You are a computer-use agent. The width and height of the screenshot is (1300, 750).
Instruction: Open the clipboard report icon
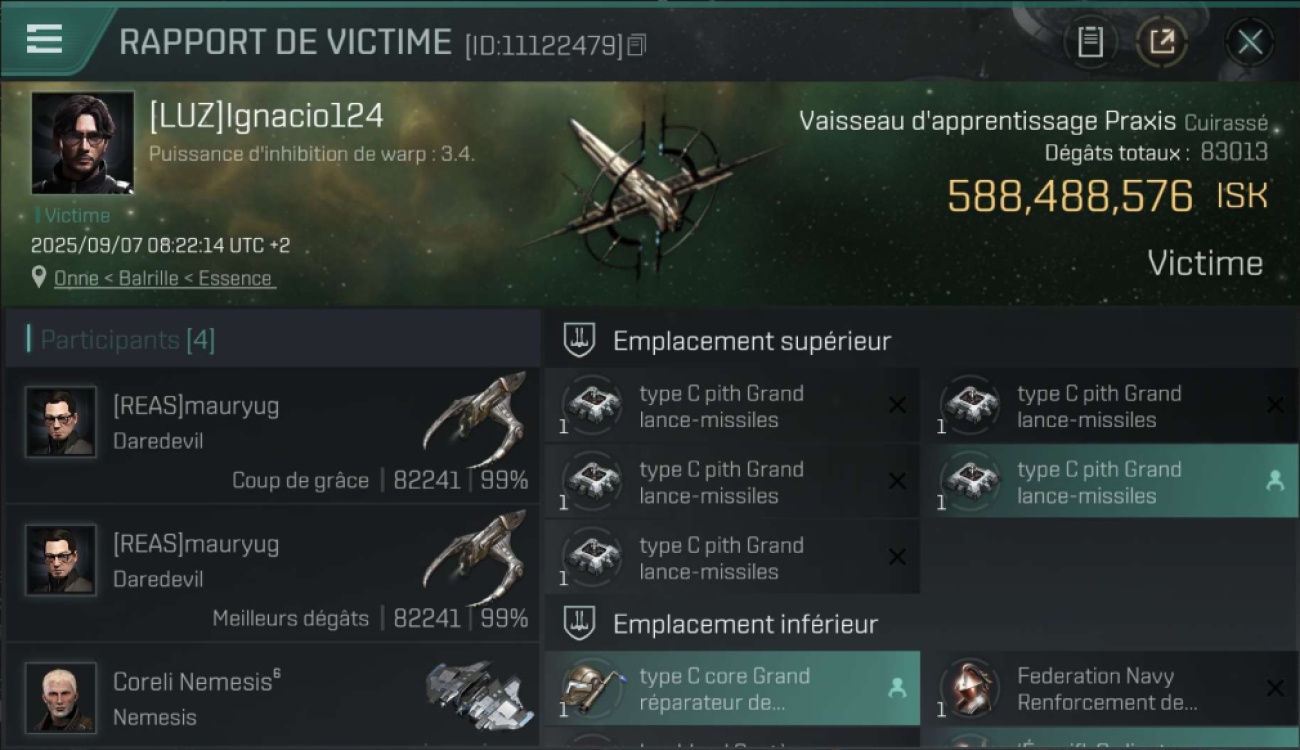1090,42
